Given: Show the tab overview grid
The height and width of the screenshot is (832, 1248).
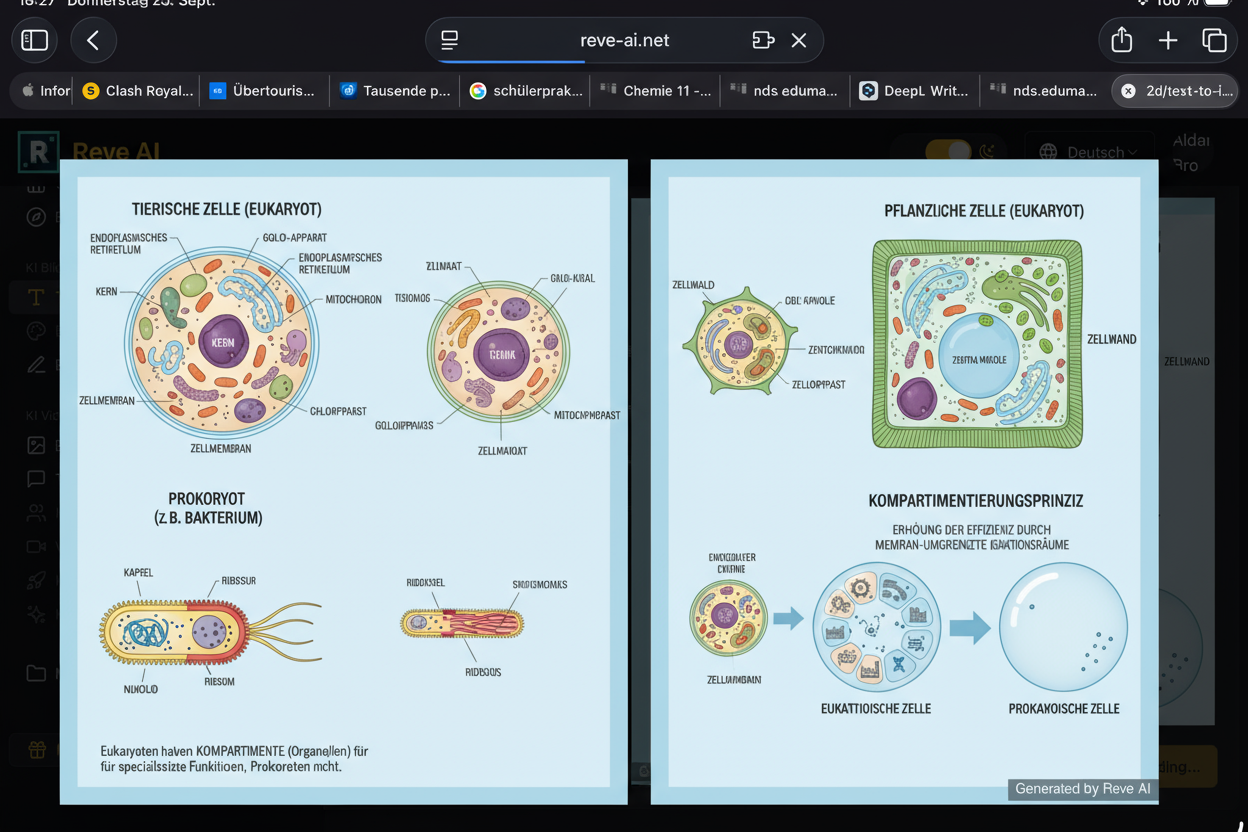Looking at the screenshot, I should pyautogui.click(x=1214, y=40).
